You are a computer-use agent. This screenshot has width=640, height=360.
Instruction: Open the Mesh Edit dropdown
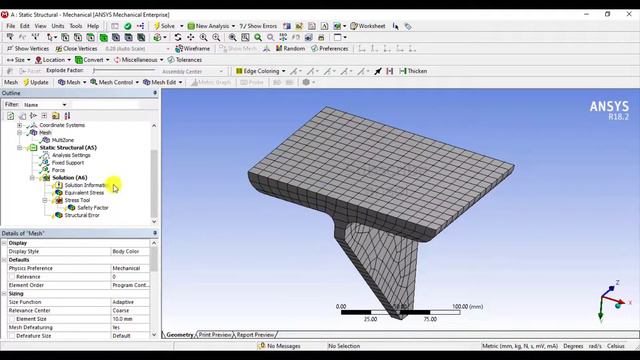point(162,82)
